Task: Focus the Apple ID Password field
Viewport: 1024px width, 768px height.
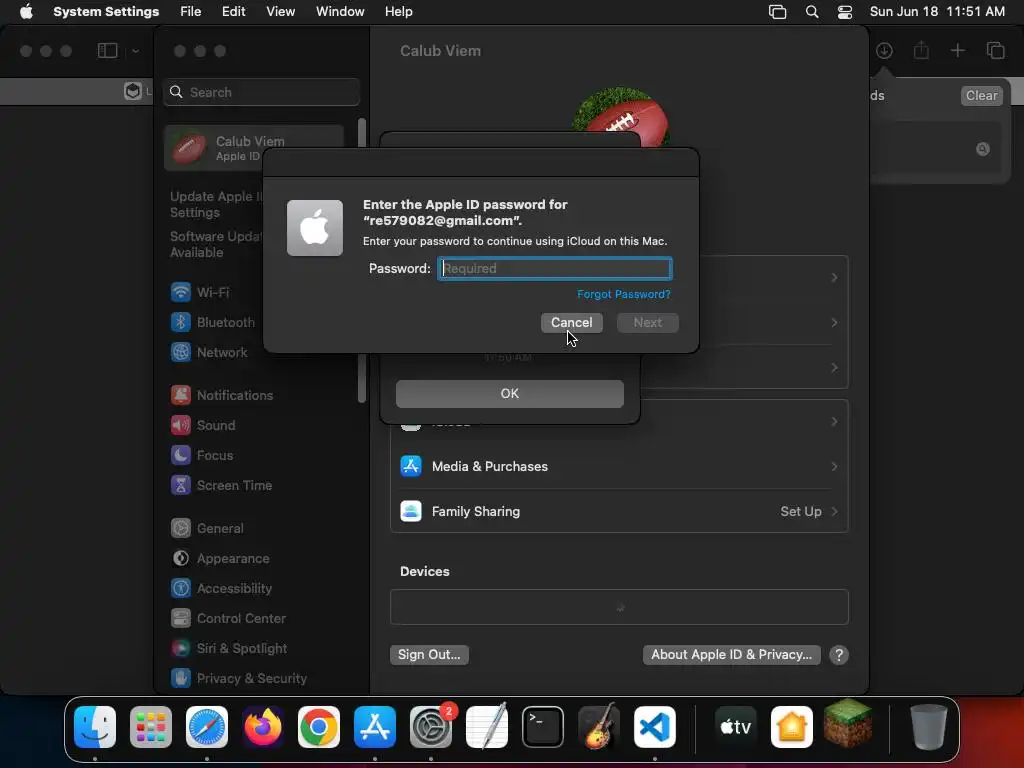Action: tap(554, 268)
